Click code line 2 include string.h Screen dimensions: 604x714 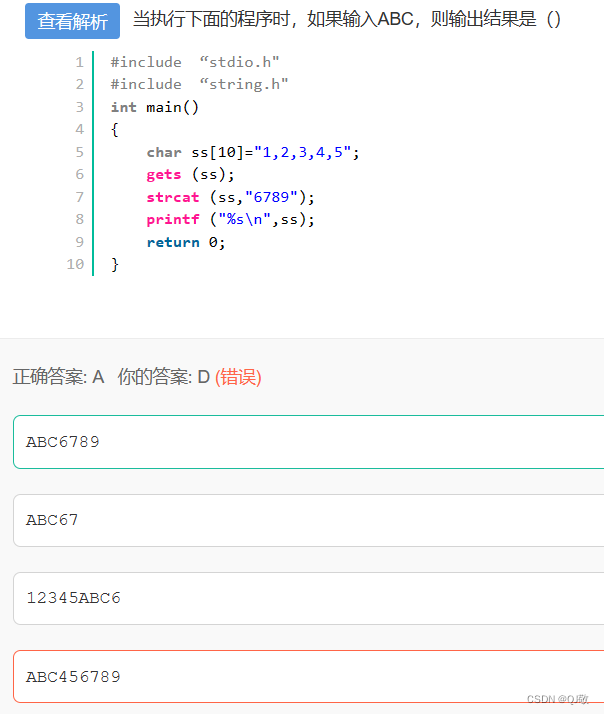click(x=200, y=84)
